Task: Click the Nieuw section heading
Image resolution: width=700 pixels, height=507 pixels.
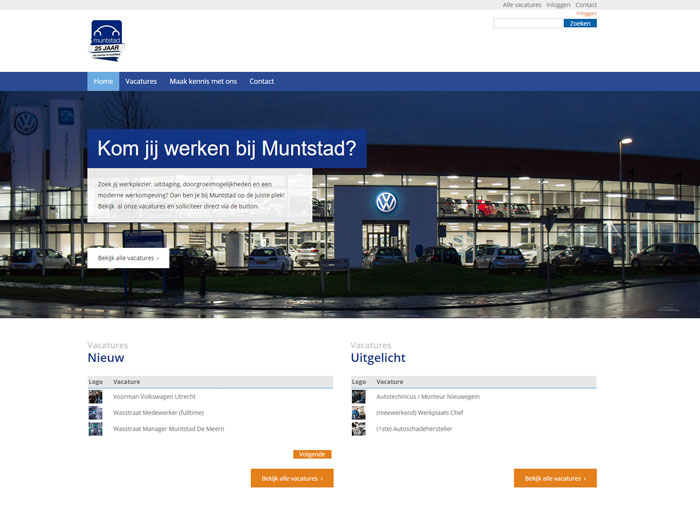Action: tap(106, 357)
